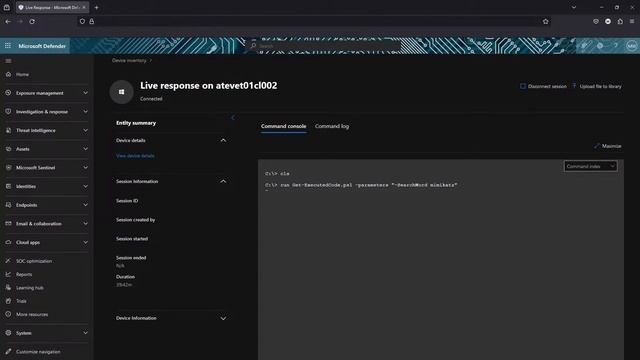Click the browser reload icon

tap(32, 21)
